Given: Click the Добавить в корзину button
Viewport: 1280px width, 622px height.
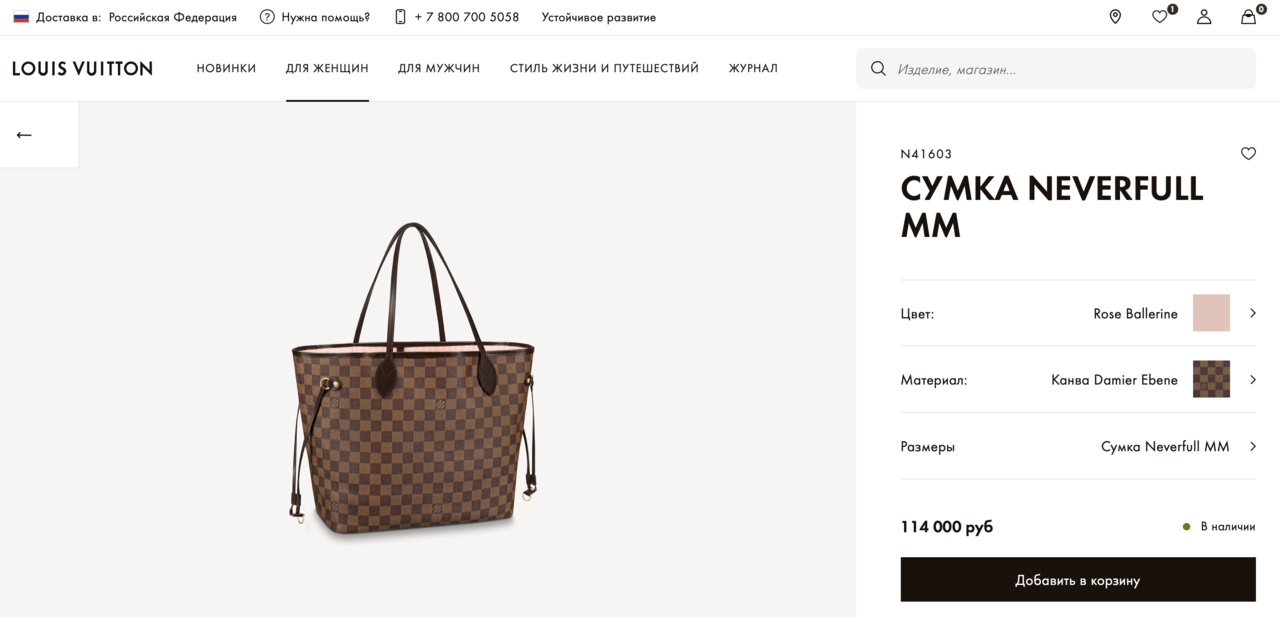Looking at the screenshot, I should [x=1077, y=580].
